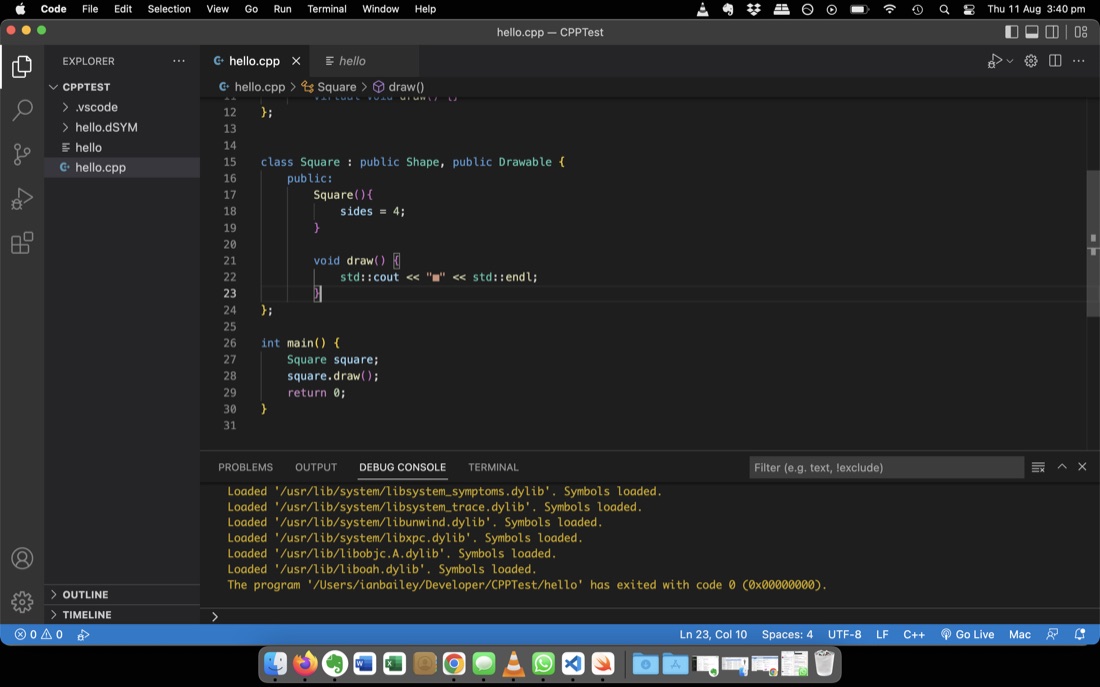Open the Selection menu
This screenshot has height=687, width=1100.
coord(169,9)
